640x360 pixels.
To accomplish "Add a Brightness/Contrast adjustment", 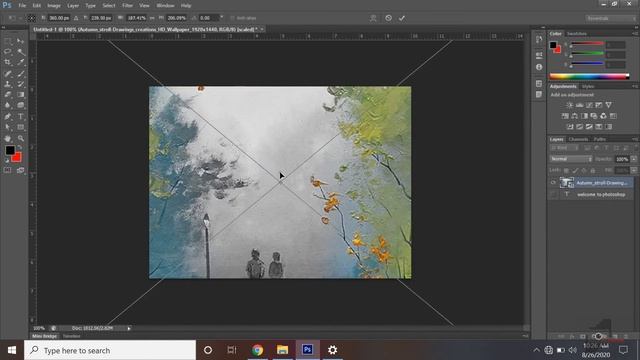I will [x=569, y=105].
